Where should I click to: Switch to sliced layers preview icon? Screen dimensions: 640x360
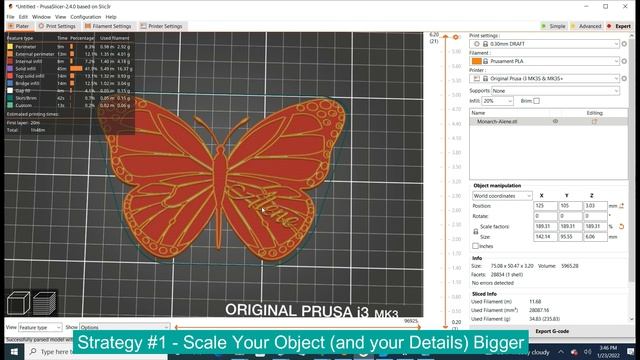coord(44,303)
